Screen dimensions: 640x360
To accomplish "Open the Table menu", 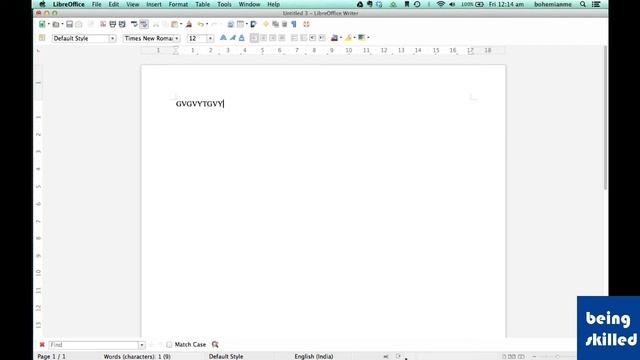I will click(x=202, y=4).
